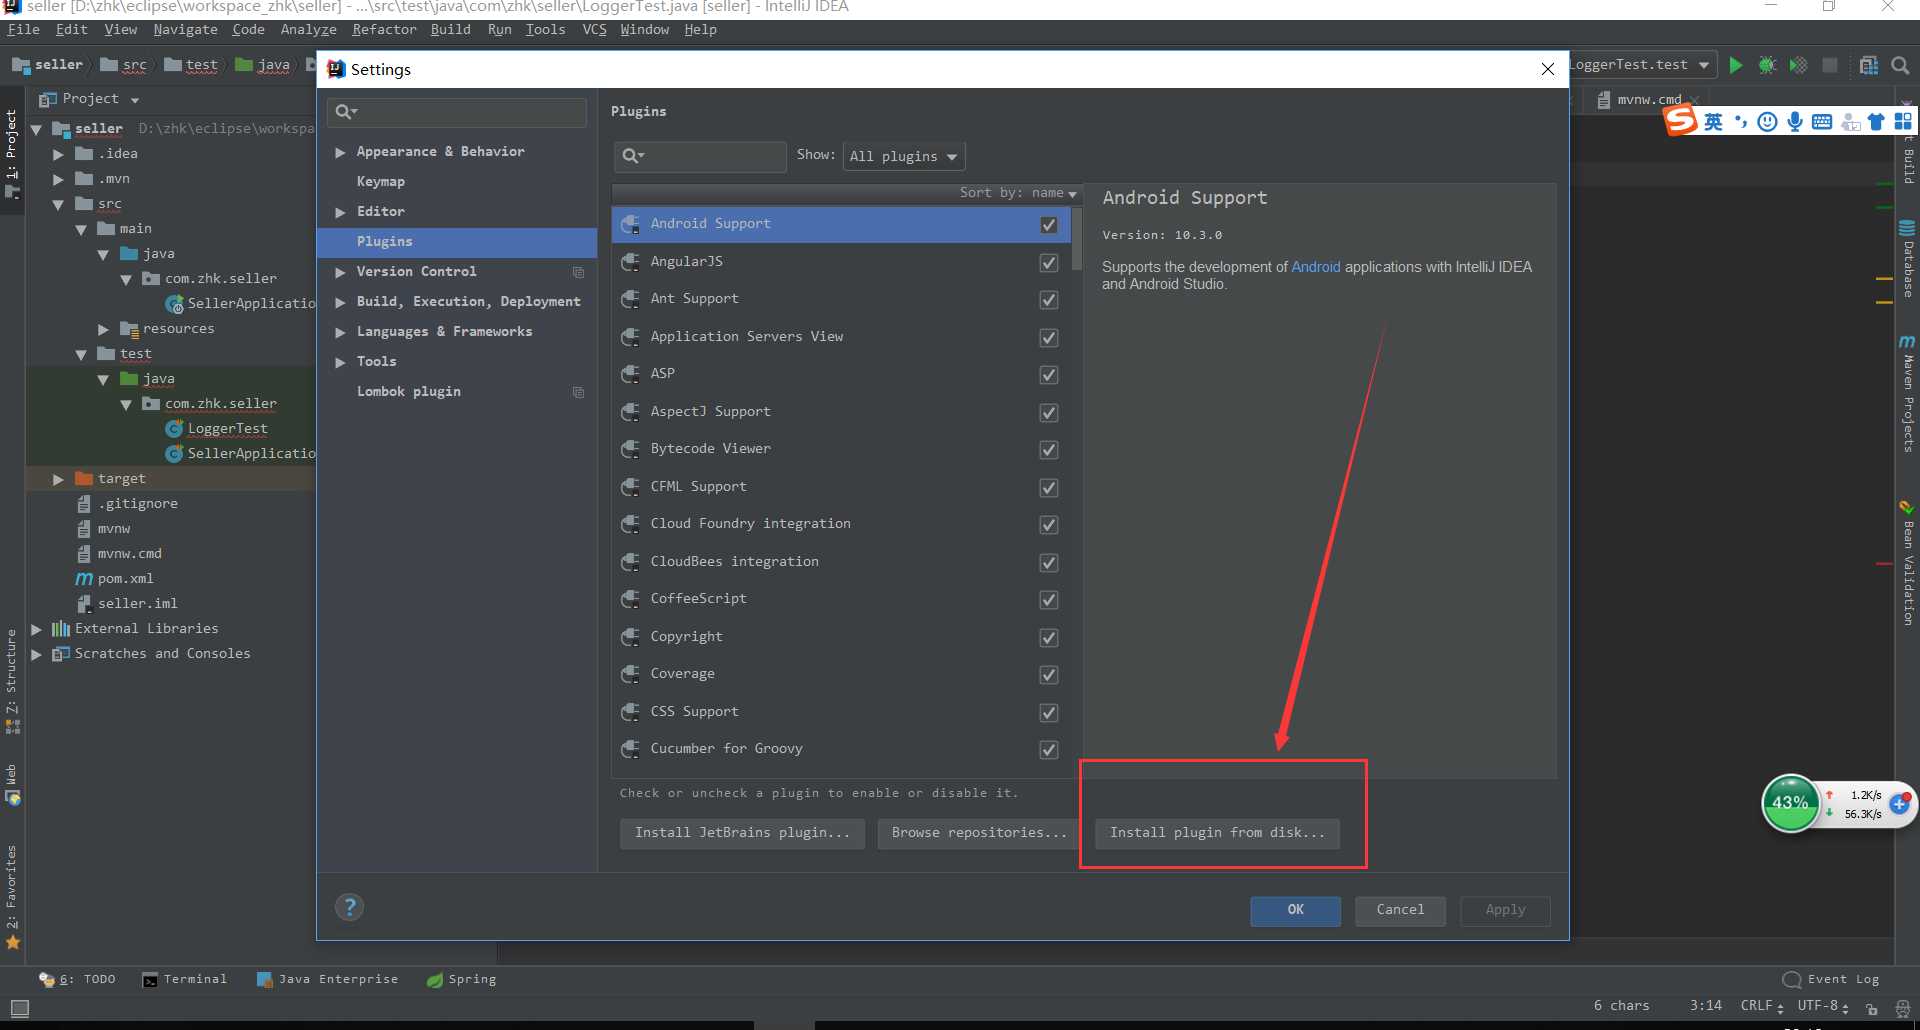Open the Favorites tool window
The height and width of the screenshot is (1030, 1920).
pos(12,897)
